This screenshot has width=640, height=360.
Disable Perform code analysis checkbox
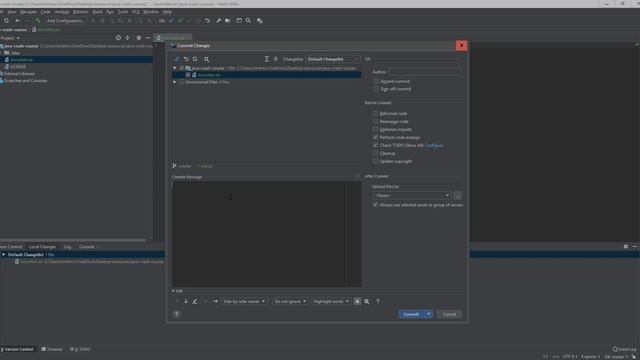pyautogui.click(x=375, y=137)
